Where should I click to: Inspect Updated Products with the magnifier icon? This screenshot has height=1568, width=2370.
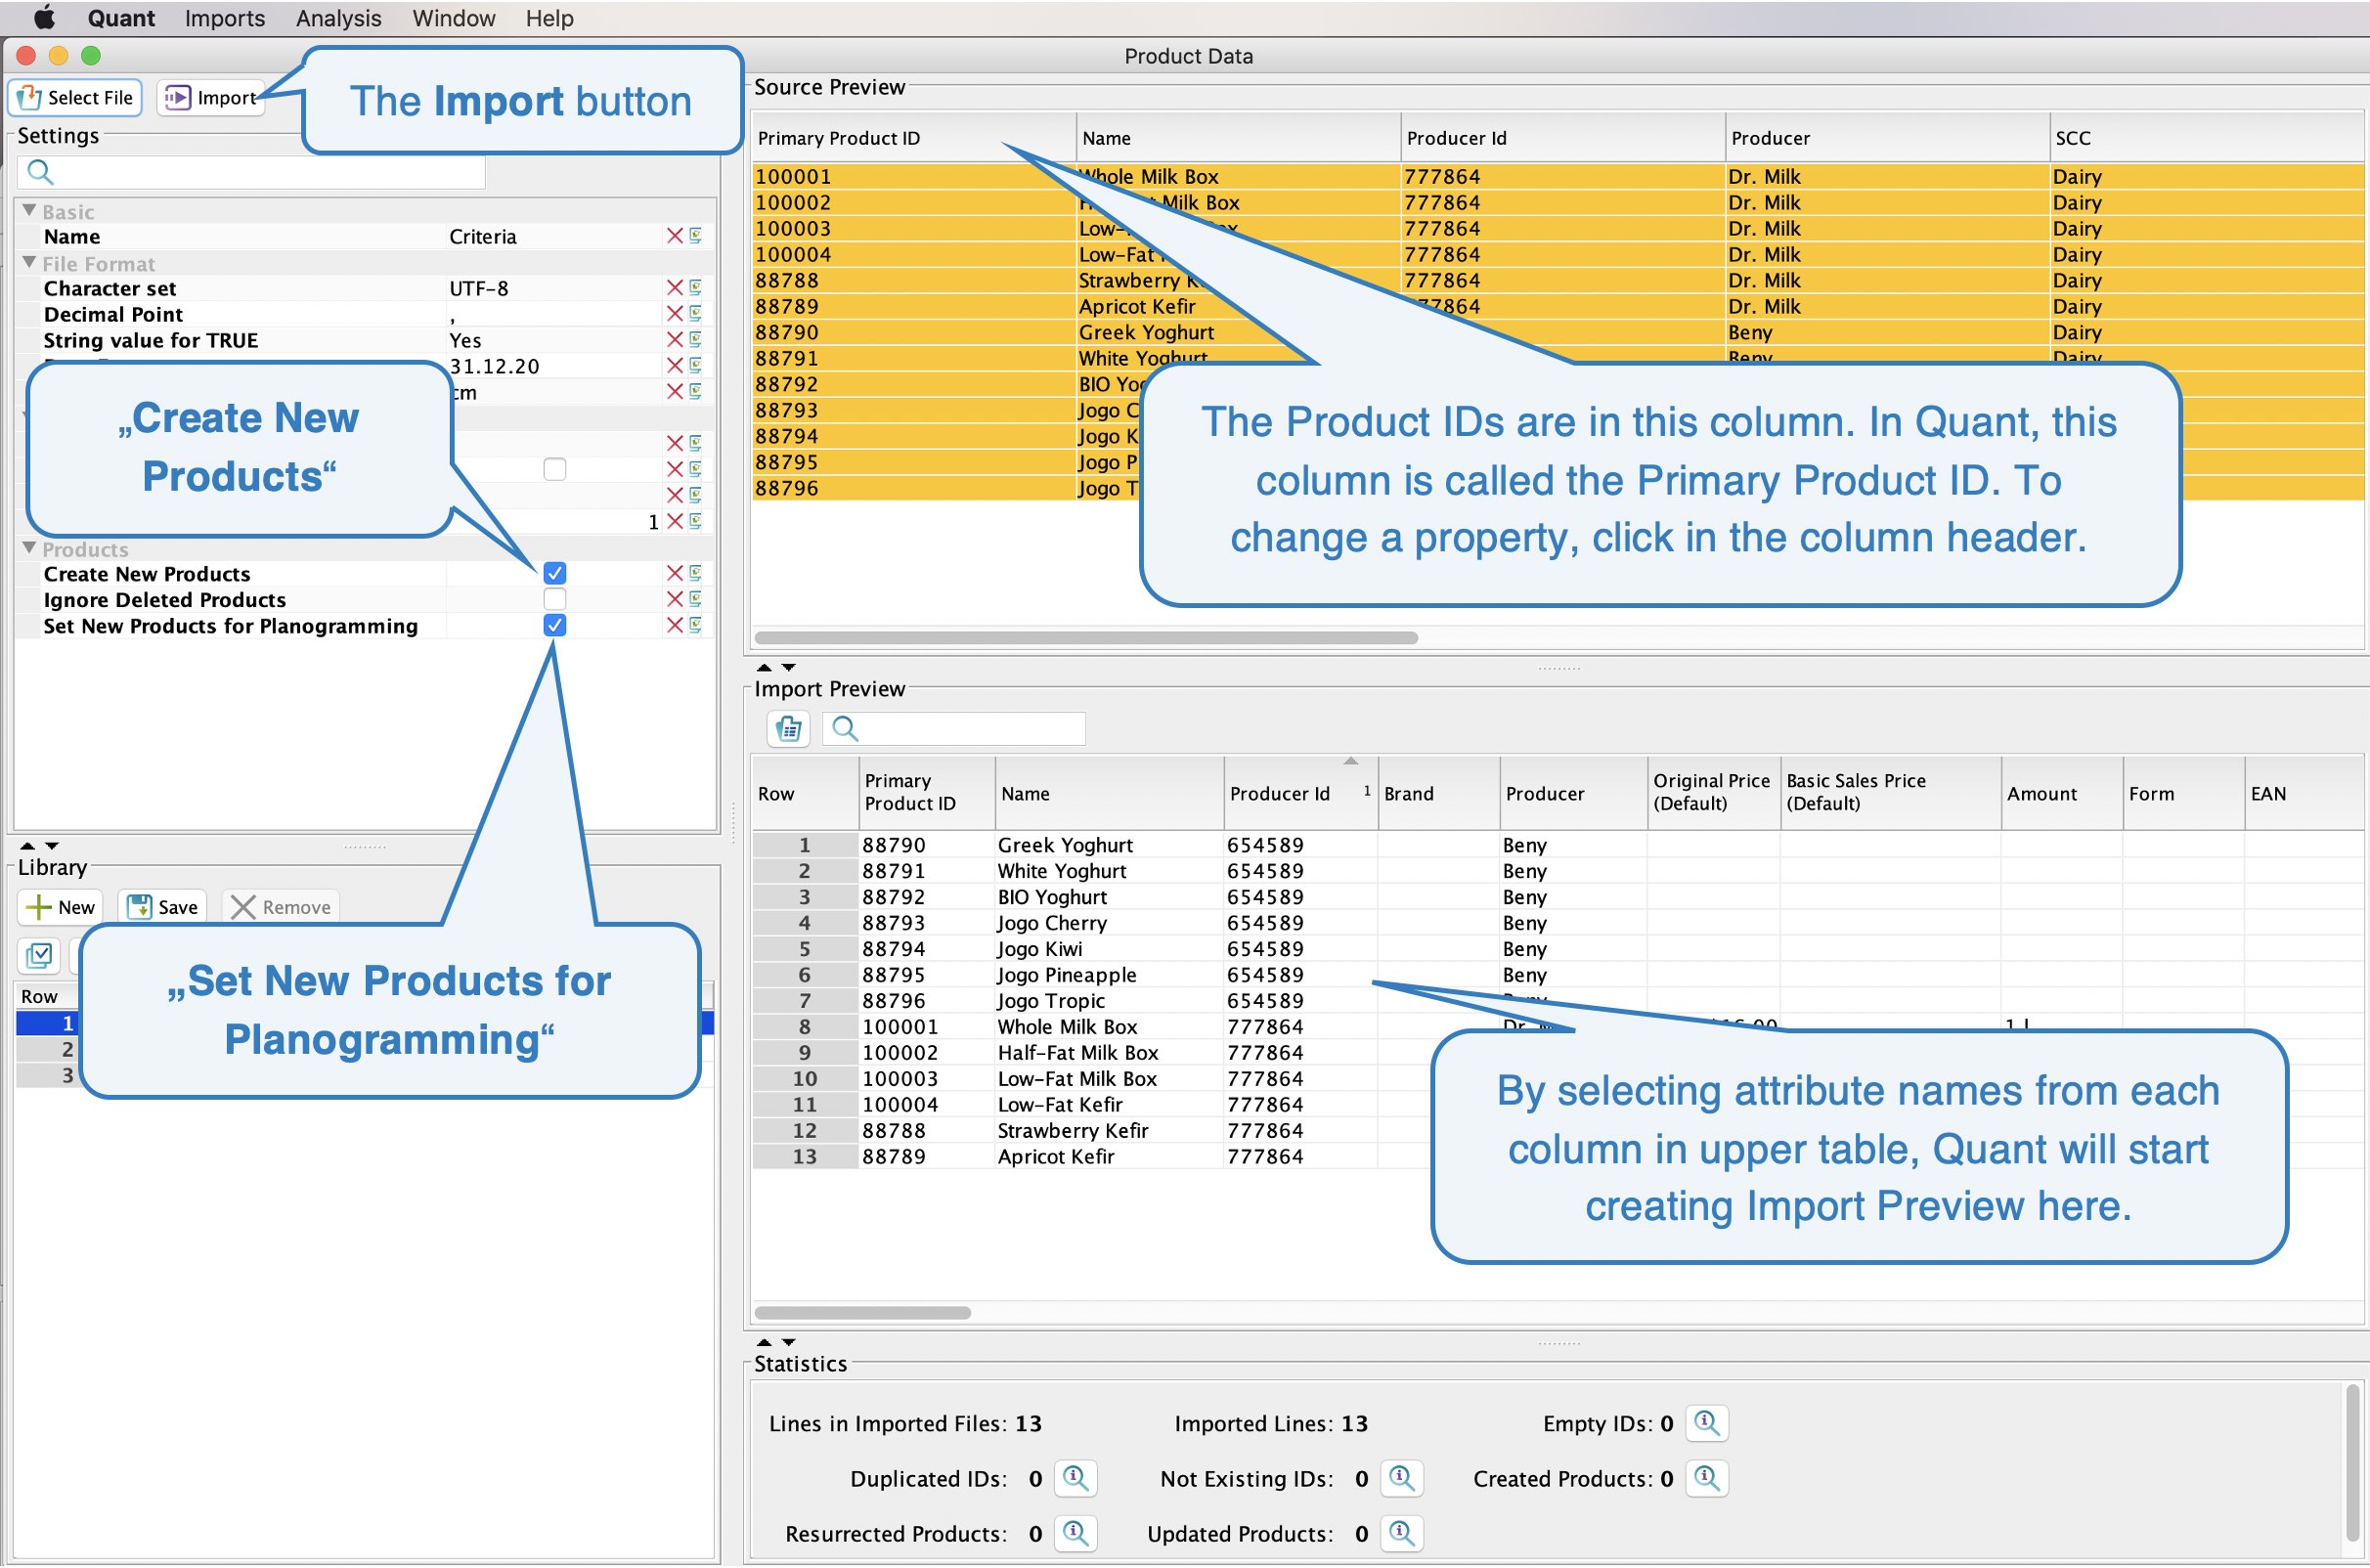[1402, 1534]
